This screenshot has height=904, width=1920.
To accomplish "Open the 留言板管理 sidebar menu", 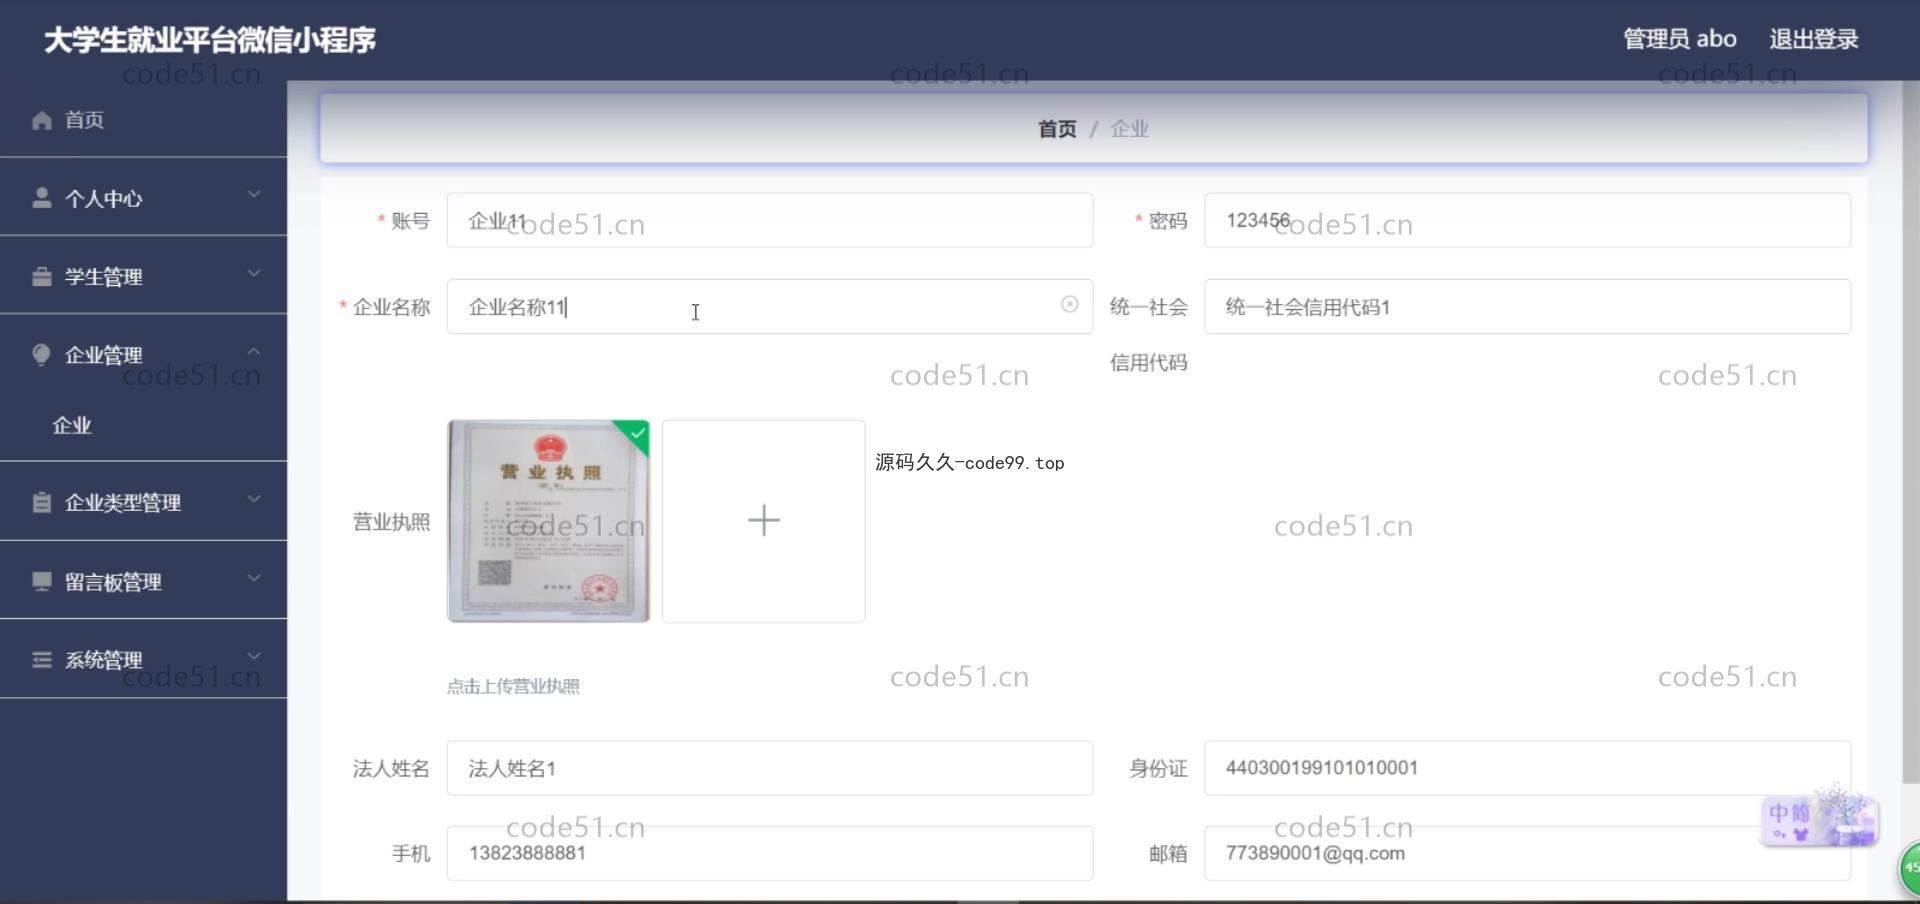I will (143, 581).
